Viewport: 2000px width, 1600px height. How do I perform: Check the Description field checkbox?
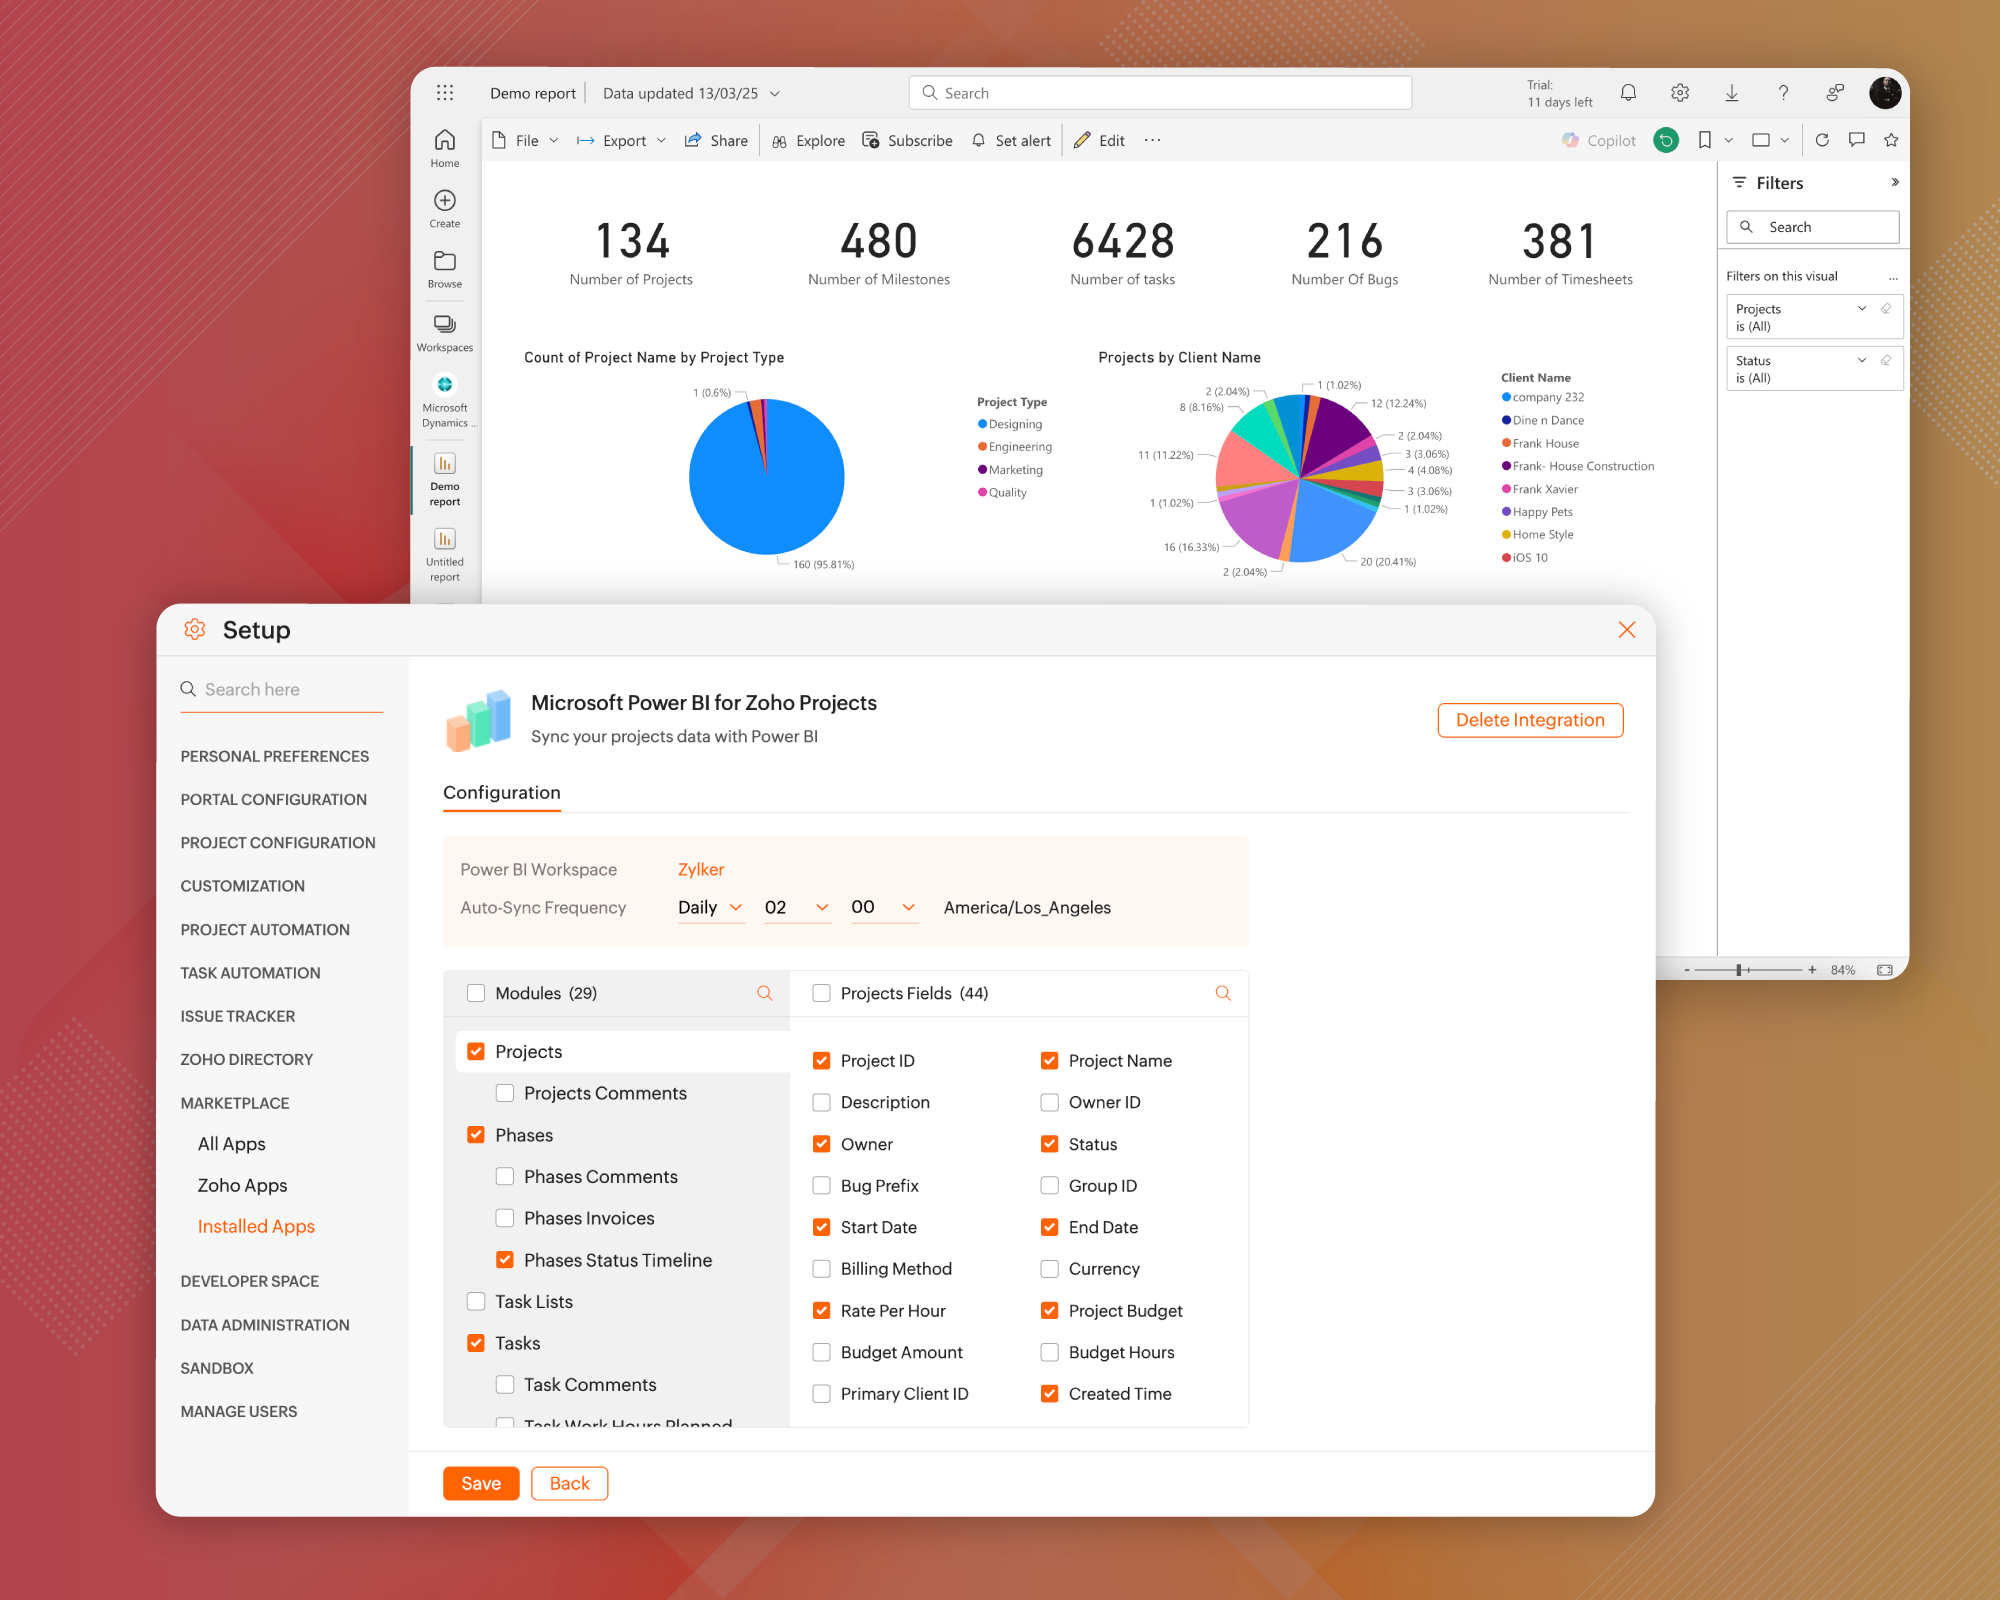822,1102
